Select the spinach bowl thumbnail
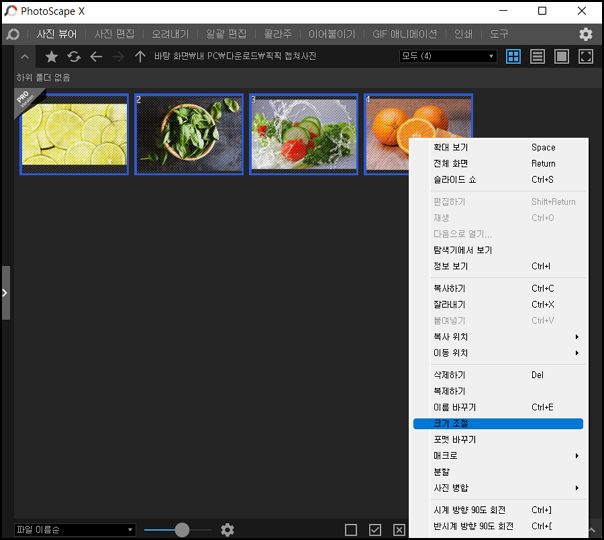Image resolution: width=604 pixels, height=540 pixels. [x=189, y=134]
